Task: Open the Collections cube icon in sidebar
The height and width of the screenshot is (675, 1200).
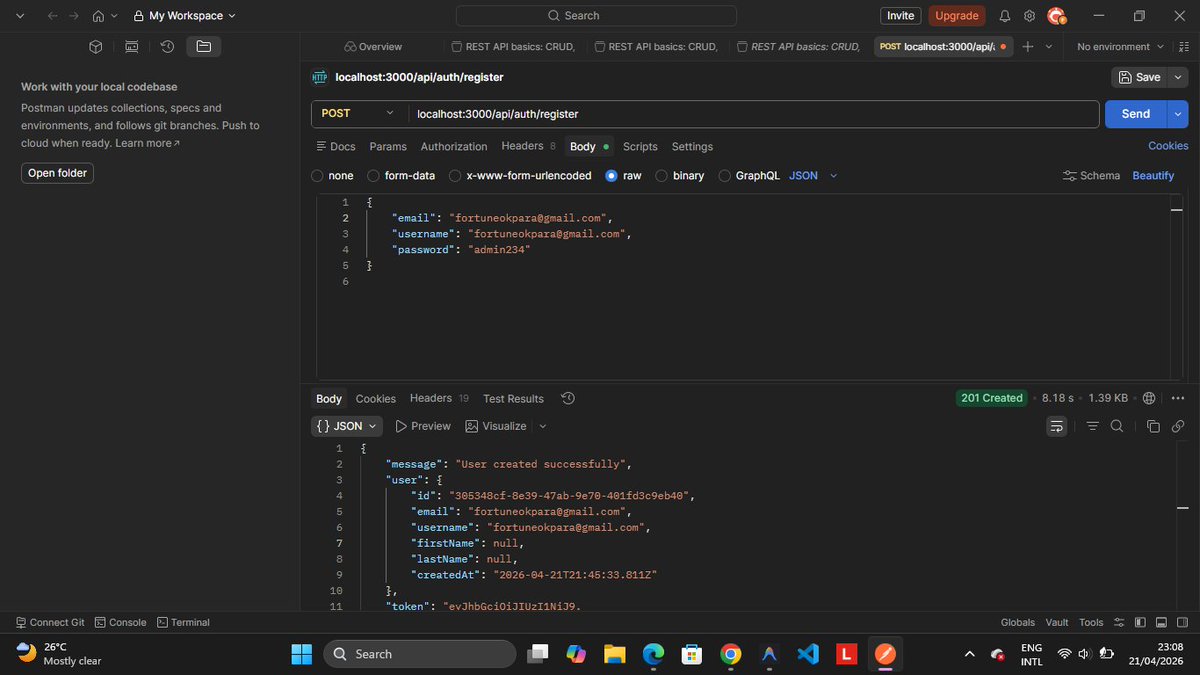Action: tap(96, 47)
